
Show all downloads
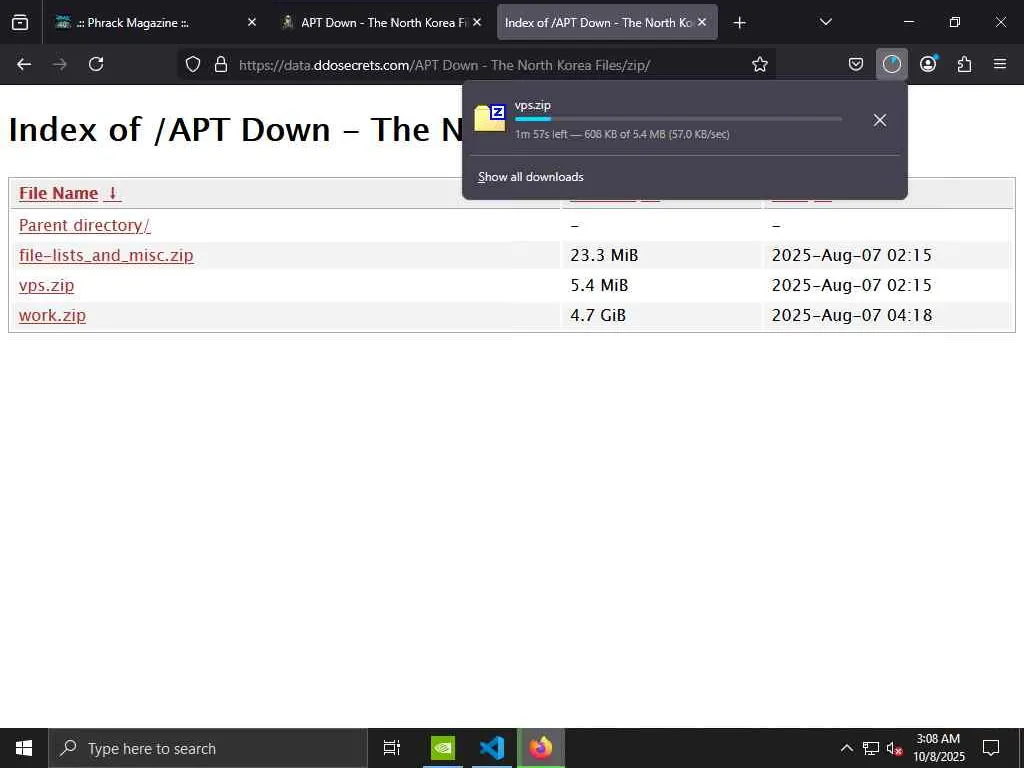(531, 177)
